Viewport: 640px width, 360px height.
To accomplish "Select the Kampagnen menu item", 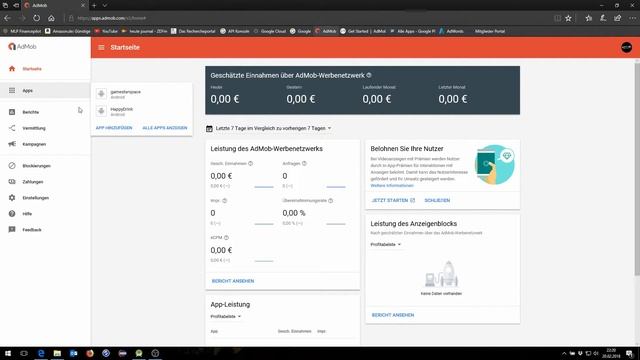I will tap(34, 144).
